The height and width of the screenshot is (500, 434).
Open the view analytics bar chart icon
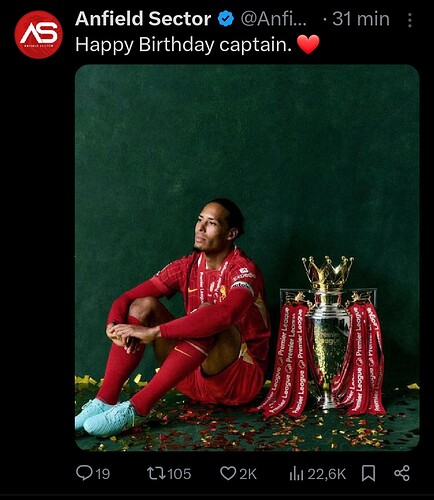coord(296,473)
